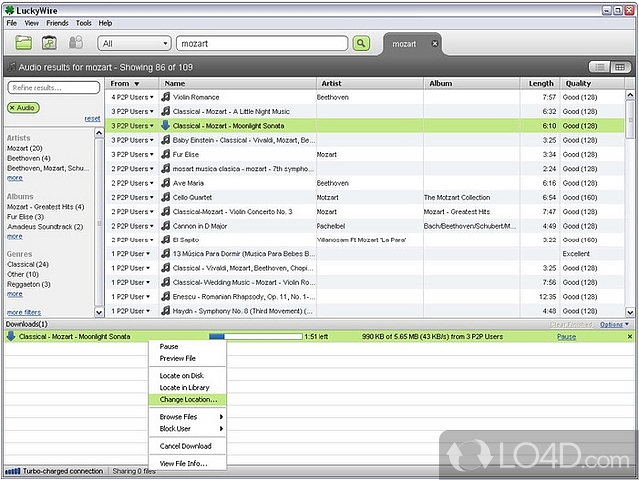
Task: Click the Pause link in downloads row
Action: [x=566, y=337]
